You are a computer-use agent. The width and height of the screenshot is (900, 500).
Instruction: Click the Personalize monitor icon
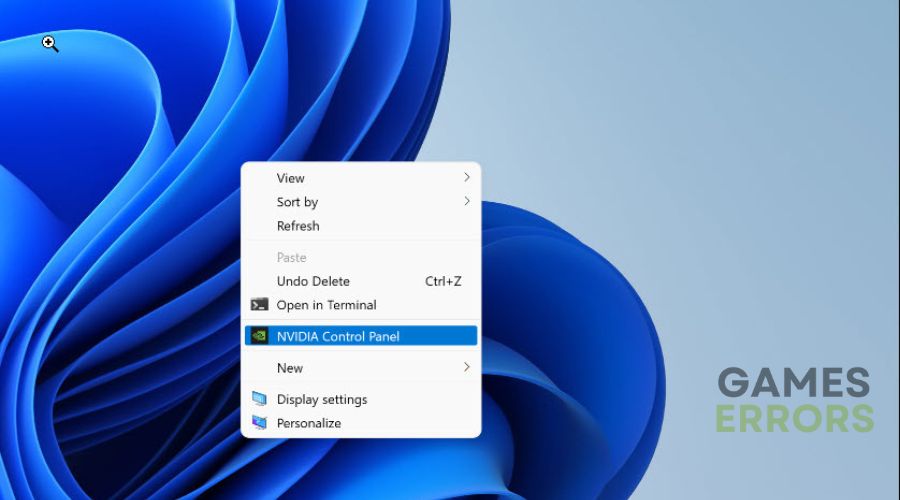(259, 423)
